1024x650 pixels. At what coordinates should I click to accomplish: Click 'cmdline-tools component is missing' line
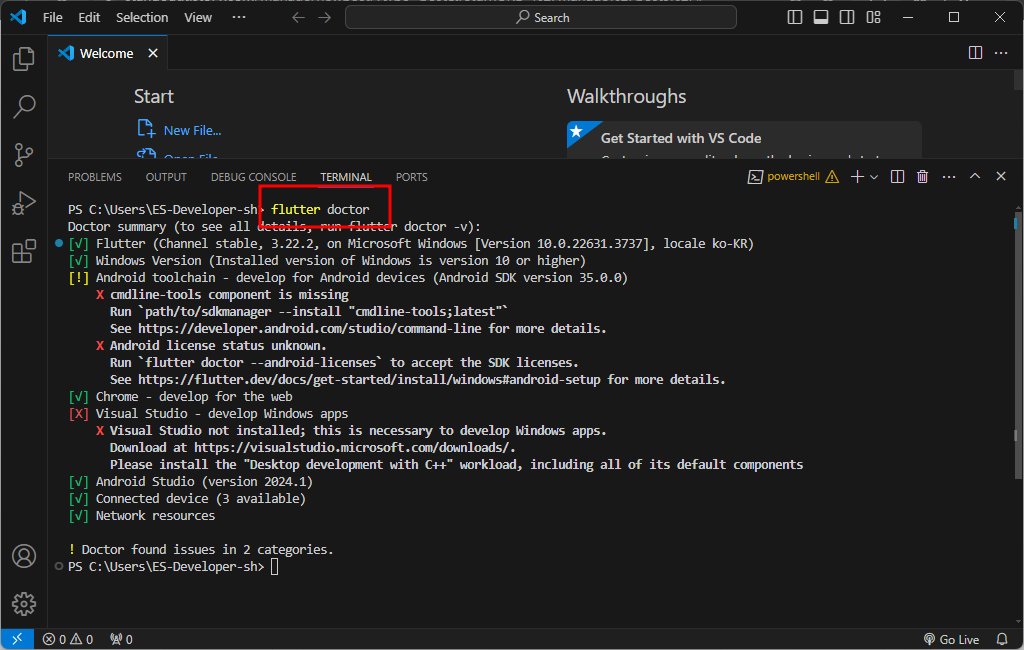pos(229,295)
